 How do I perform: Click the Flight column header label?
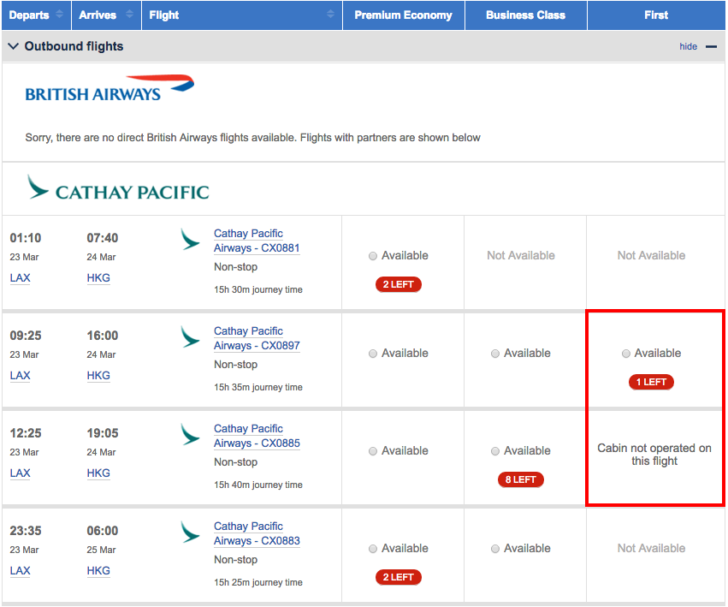click(x=164, y=15)
